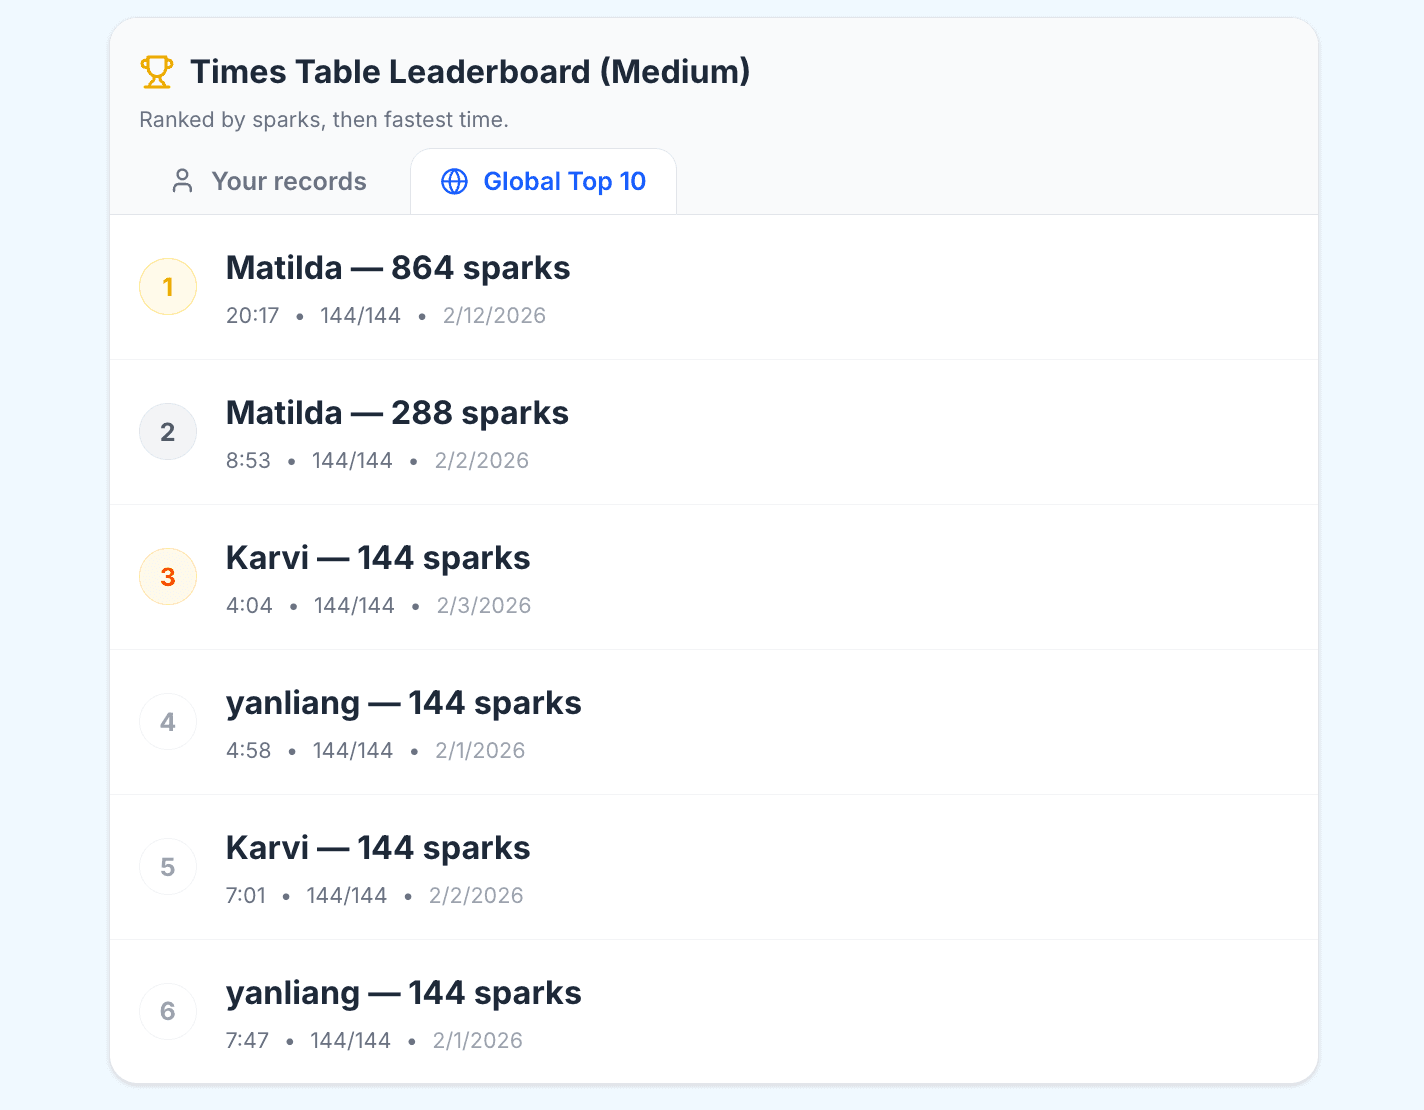Image resolution: width=1424 pixels, height=1110 pixels.
Task: Switch to the Your records tab
Action: pos(268,181)
